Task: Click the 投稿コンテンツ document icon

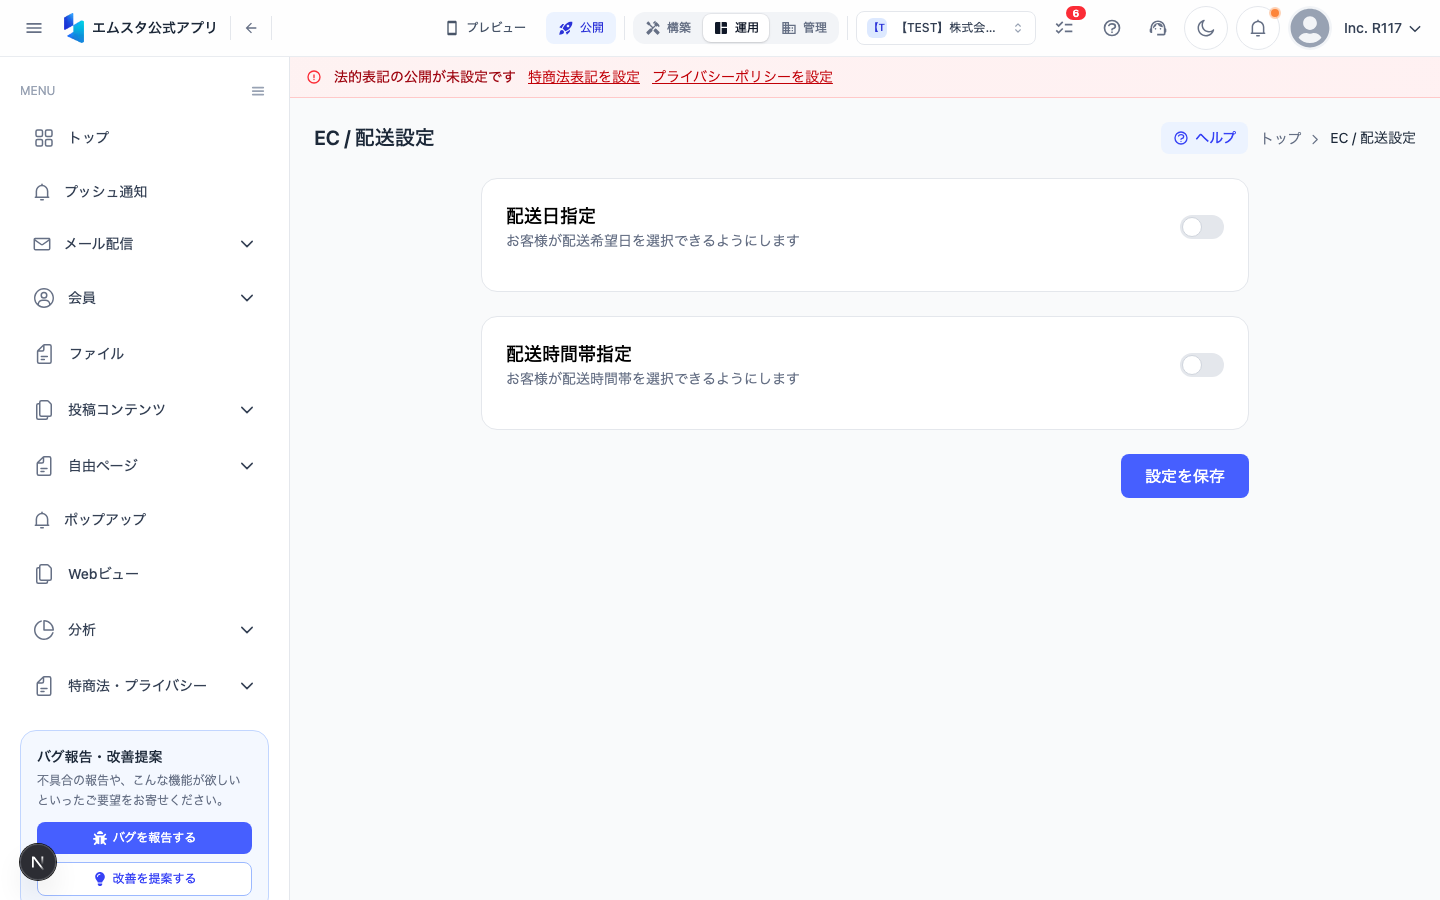Action: pos(44,410)
